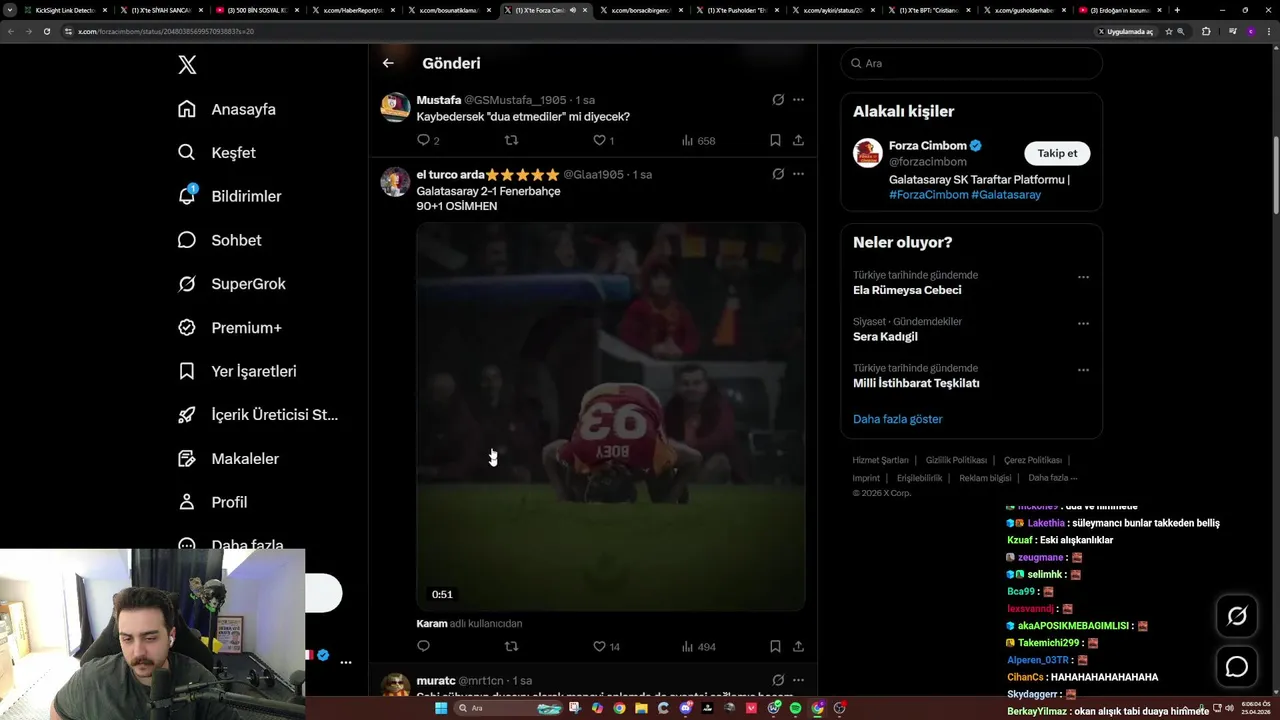
Task: Switch to KickSight Link Detector tab
Action: point(65,10)
